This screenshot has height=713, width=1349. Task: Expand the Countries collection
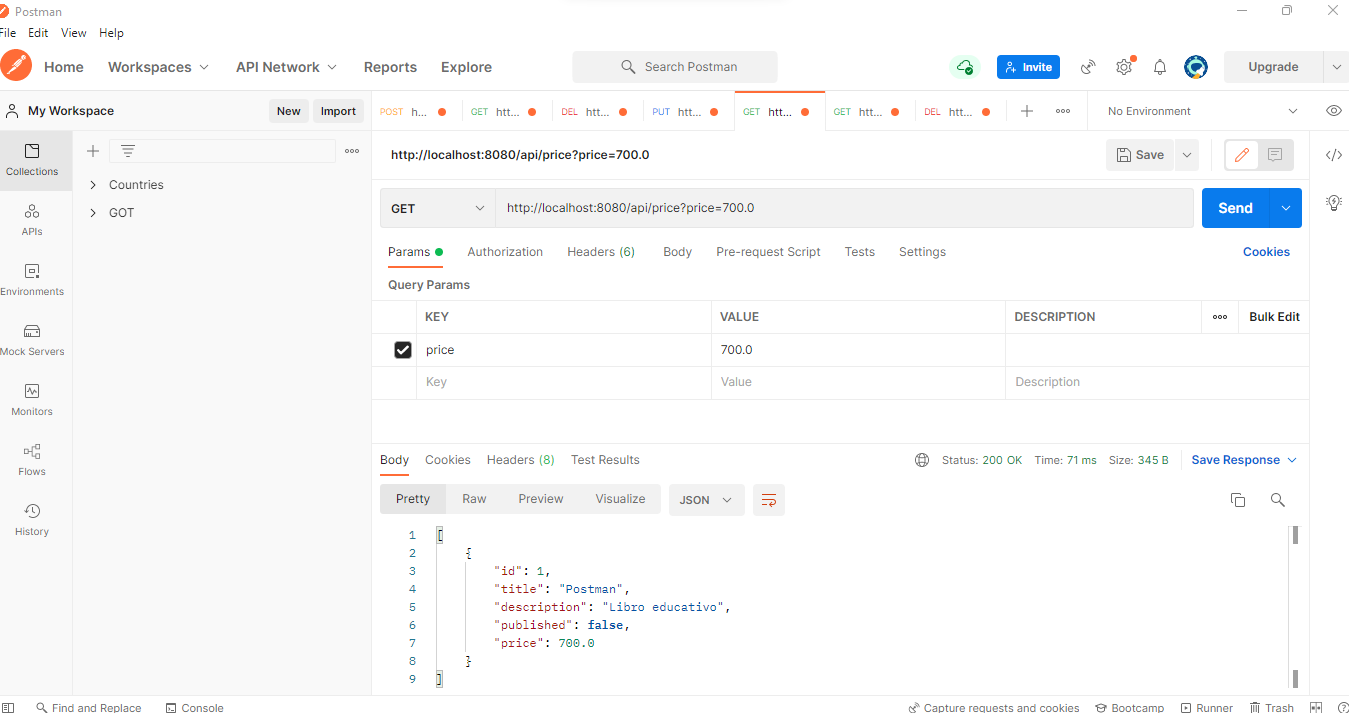[93, 185]
